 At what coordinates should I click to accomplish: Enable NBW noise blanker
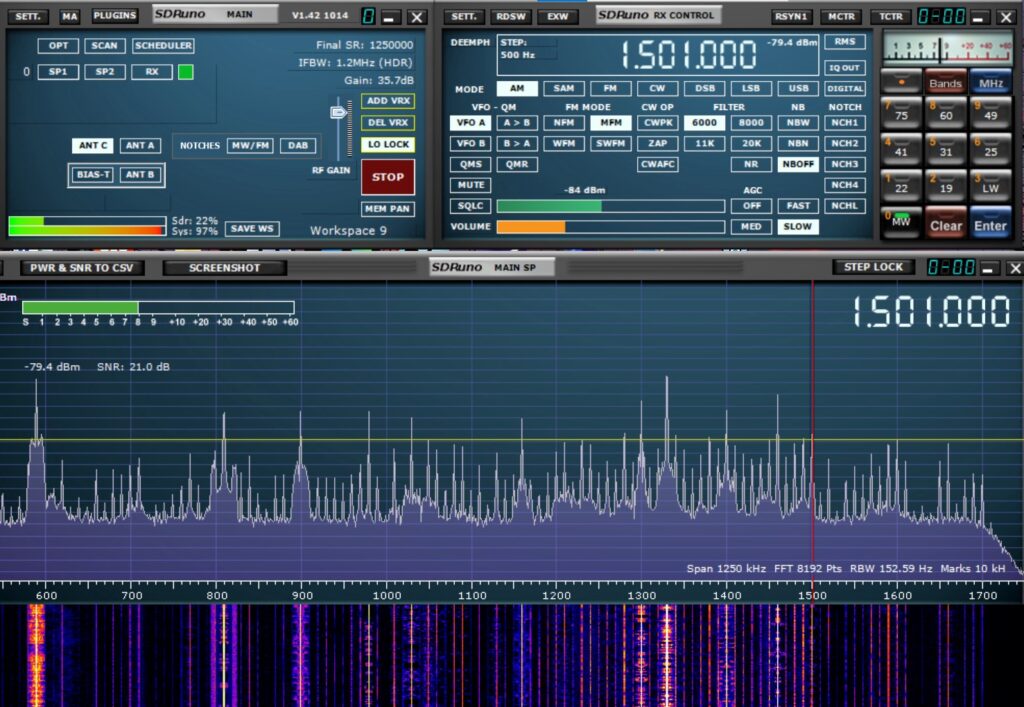tap(798, 122)
